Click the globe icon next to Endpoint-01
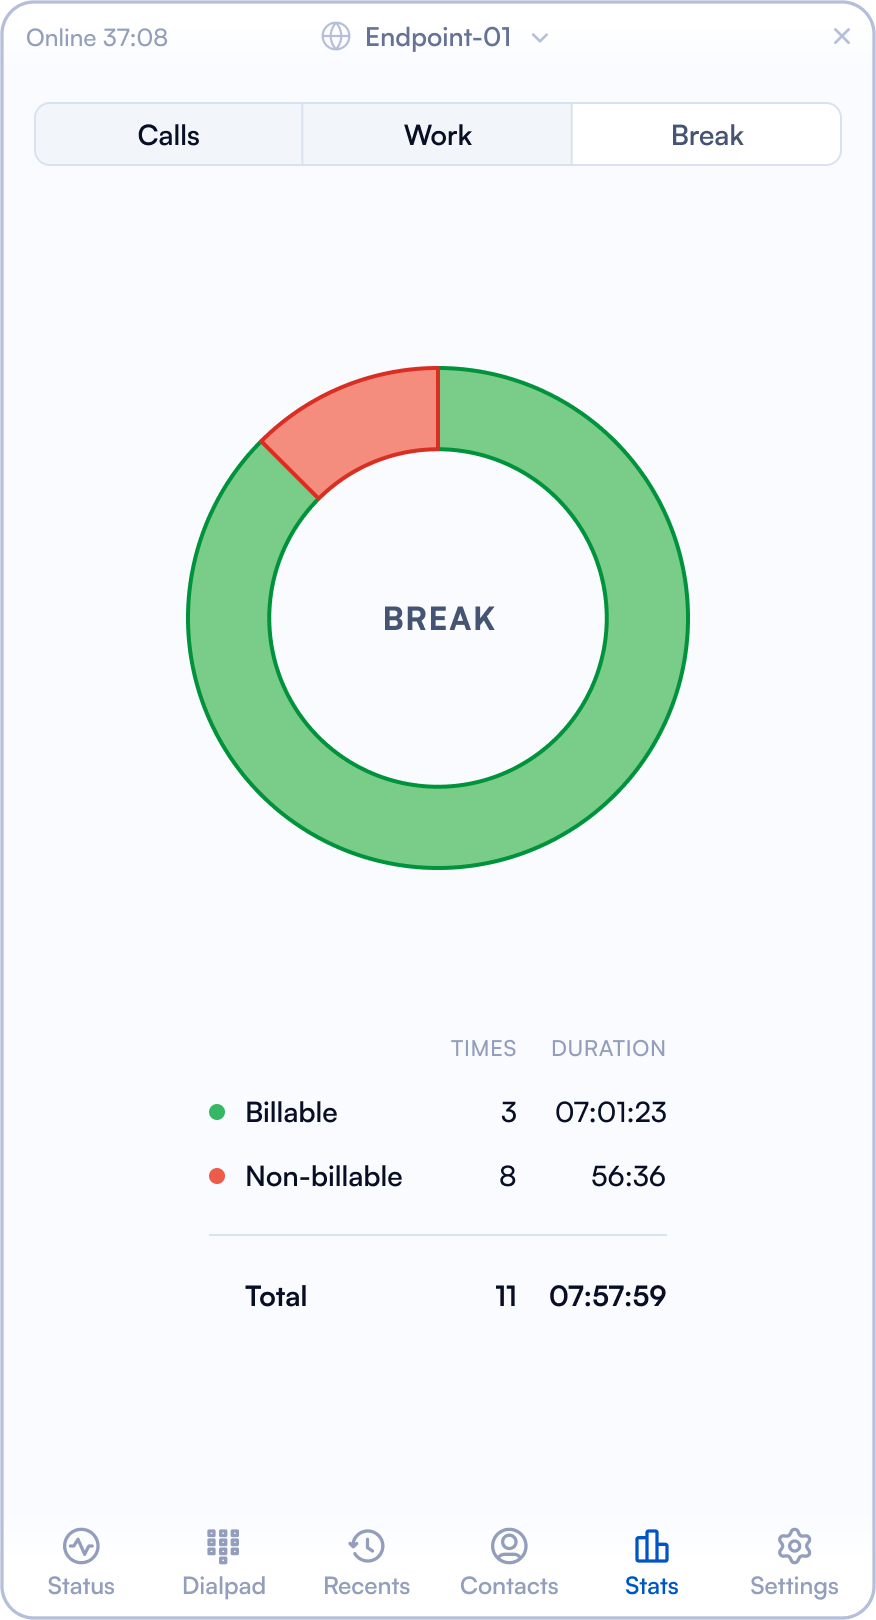The image size is (876, 1620). [x=337, y=37]
